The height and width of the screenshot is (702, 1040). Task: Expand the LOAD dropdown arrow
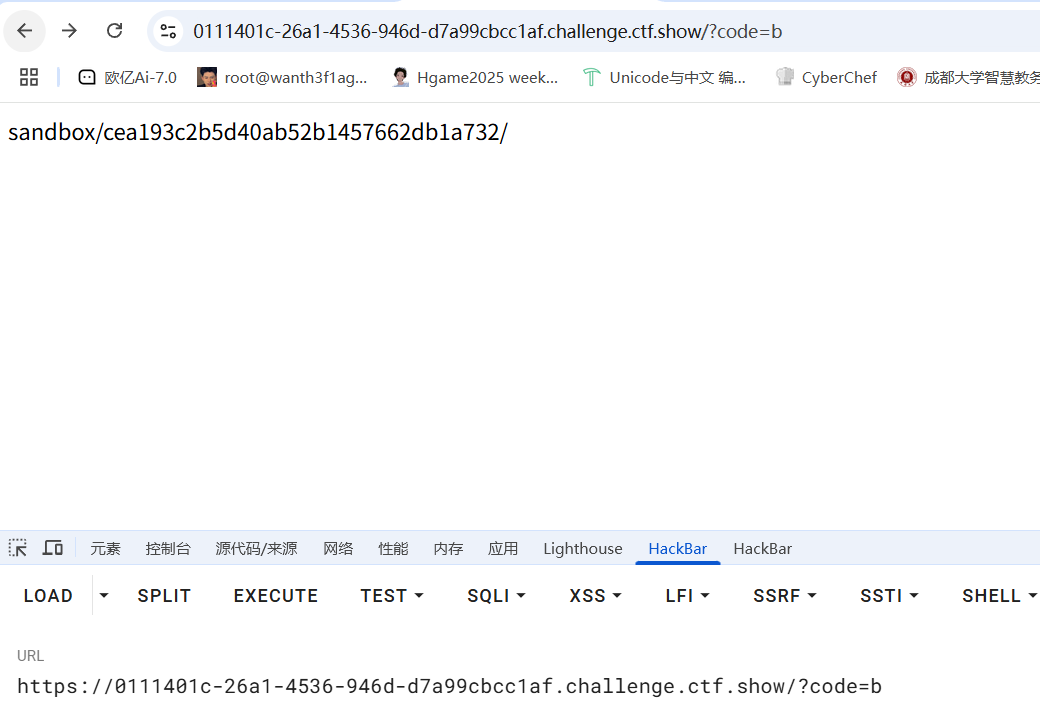pyautogui.click(x=104, y=595)
